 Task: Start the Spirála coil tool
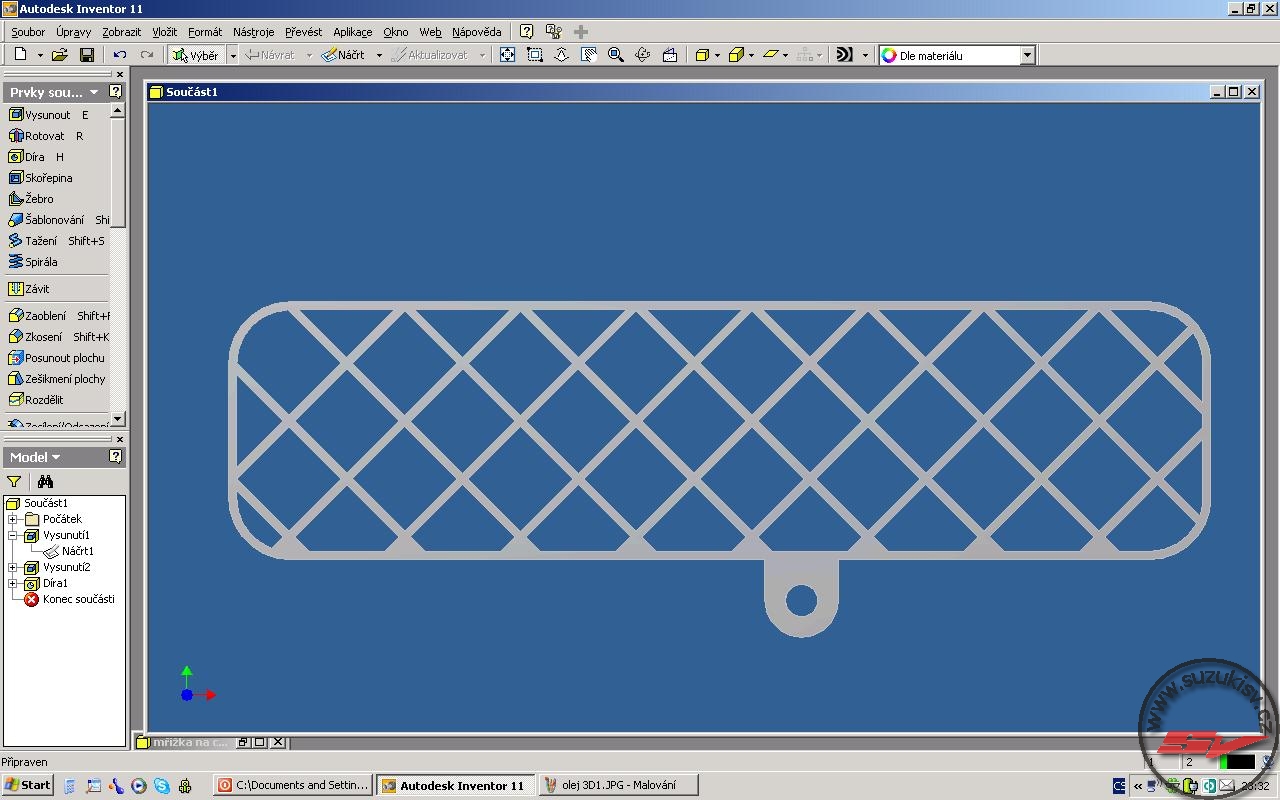41,262
